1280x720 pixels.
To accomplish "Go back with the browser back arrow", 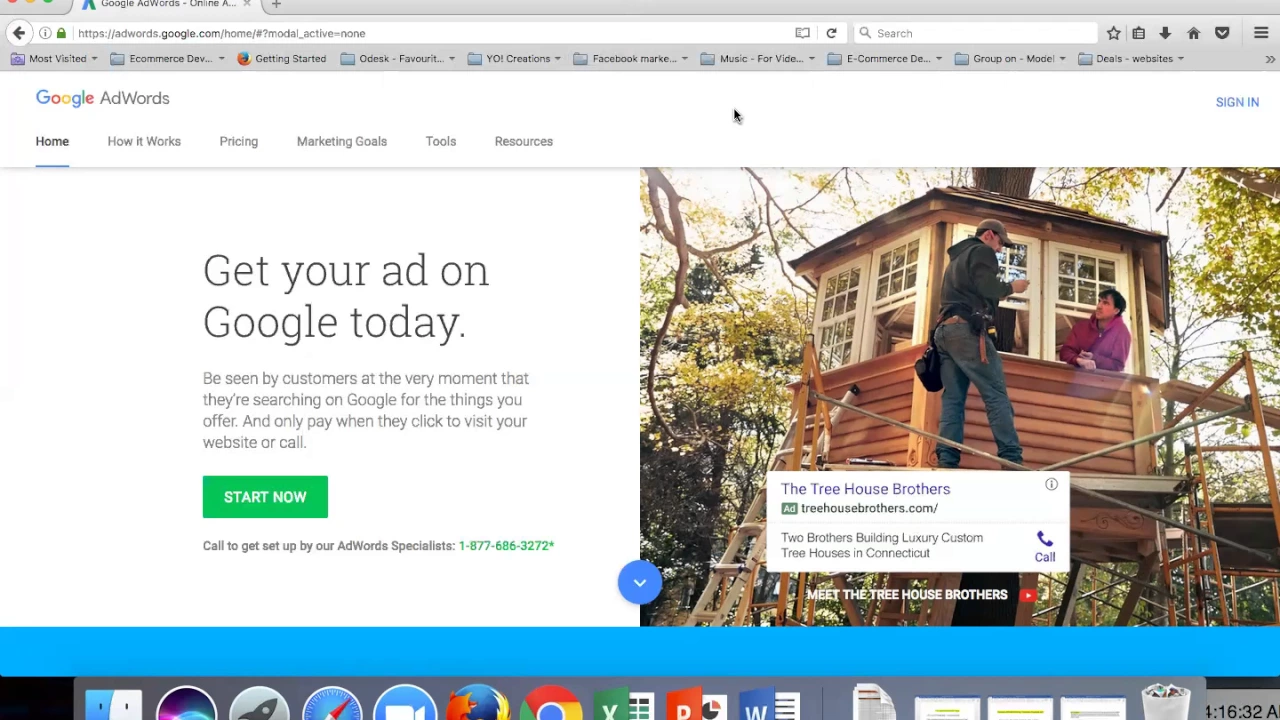I will click(x=19, y=33).
